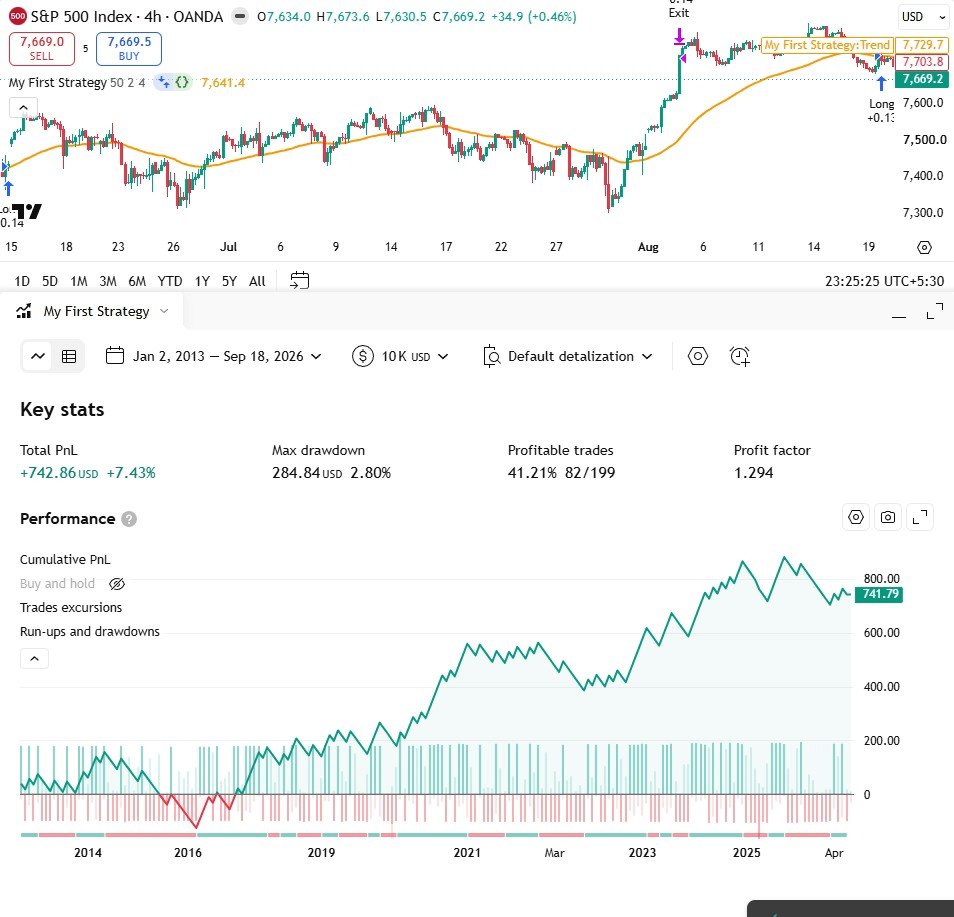
Task: Toggle the Cumulative PnL series
Action: (65, 559)
